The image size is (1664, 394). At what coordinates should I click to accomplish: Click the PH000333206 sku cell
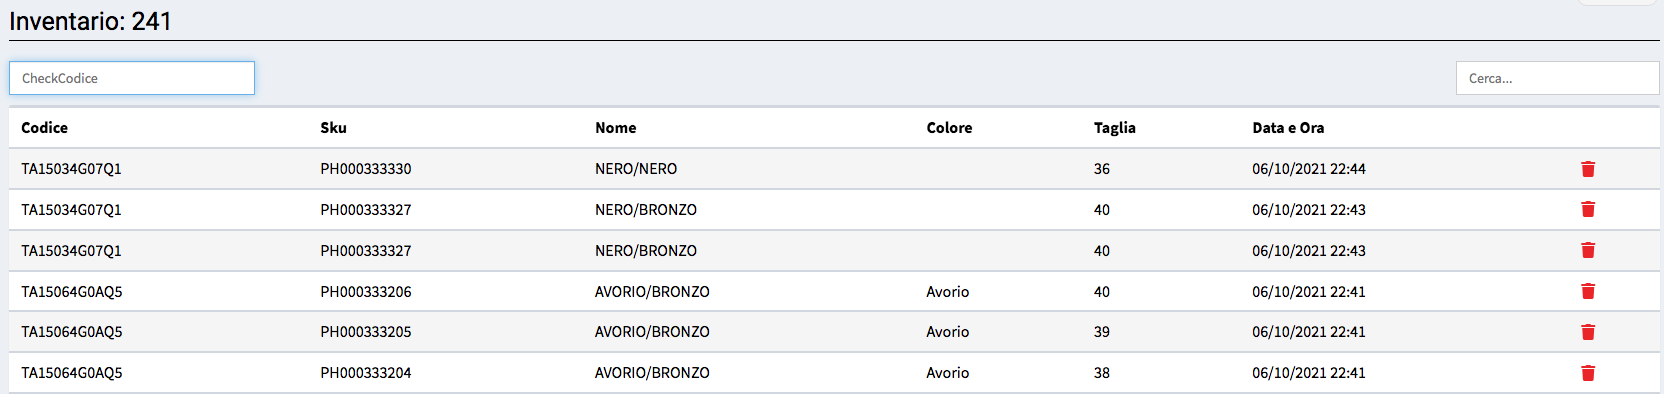pos(366,292)
